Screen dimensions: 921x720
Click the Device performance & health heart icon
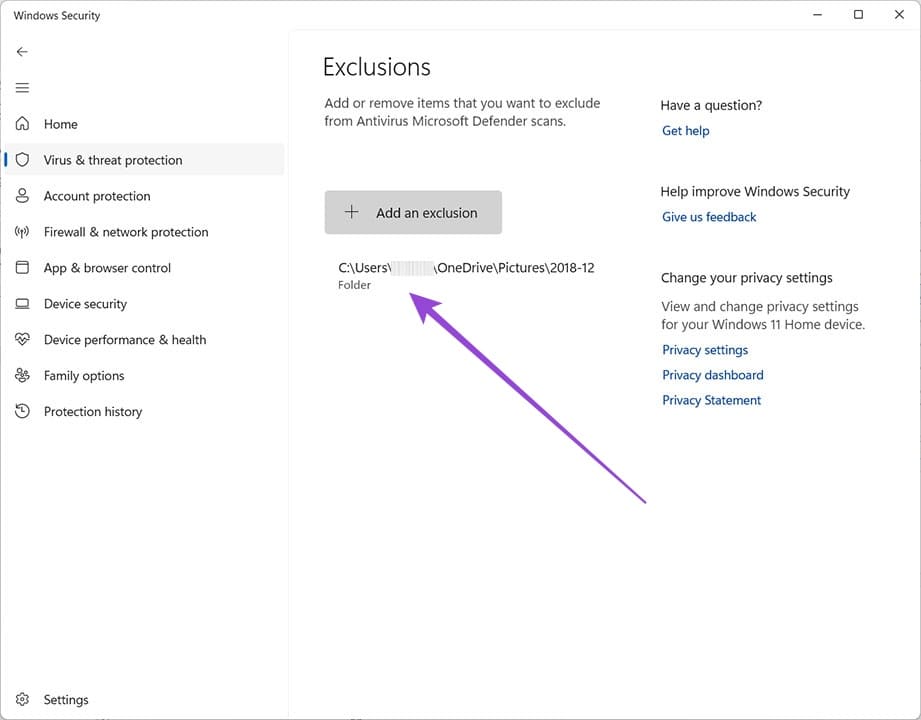[22, 340]
